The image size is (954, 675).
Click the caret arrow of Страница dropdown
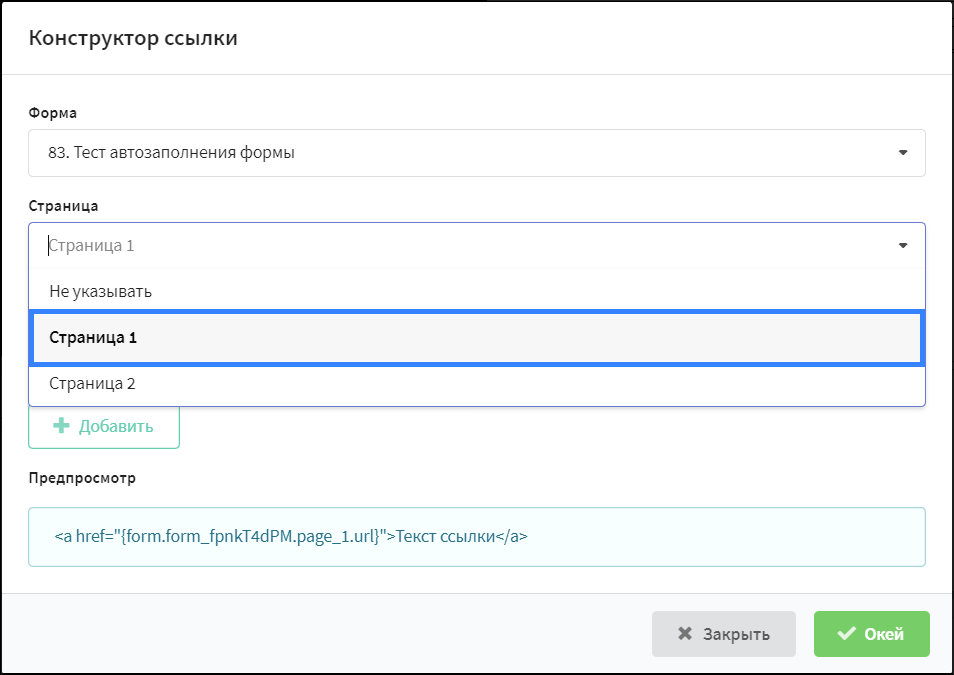(x=903, y=246)
